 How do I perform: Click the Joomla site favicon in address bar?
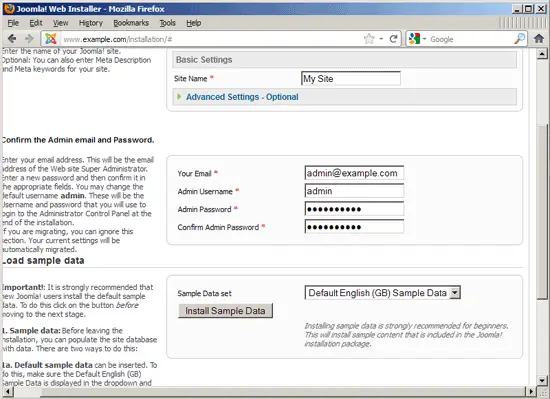[x=51, y=39]
